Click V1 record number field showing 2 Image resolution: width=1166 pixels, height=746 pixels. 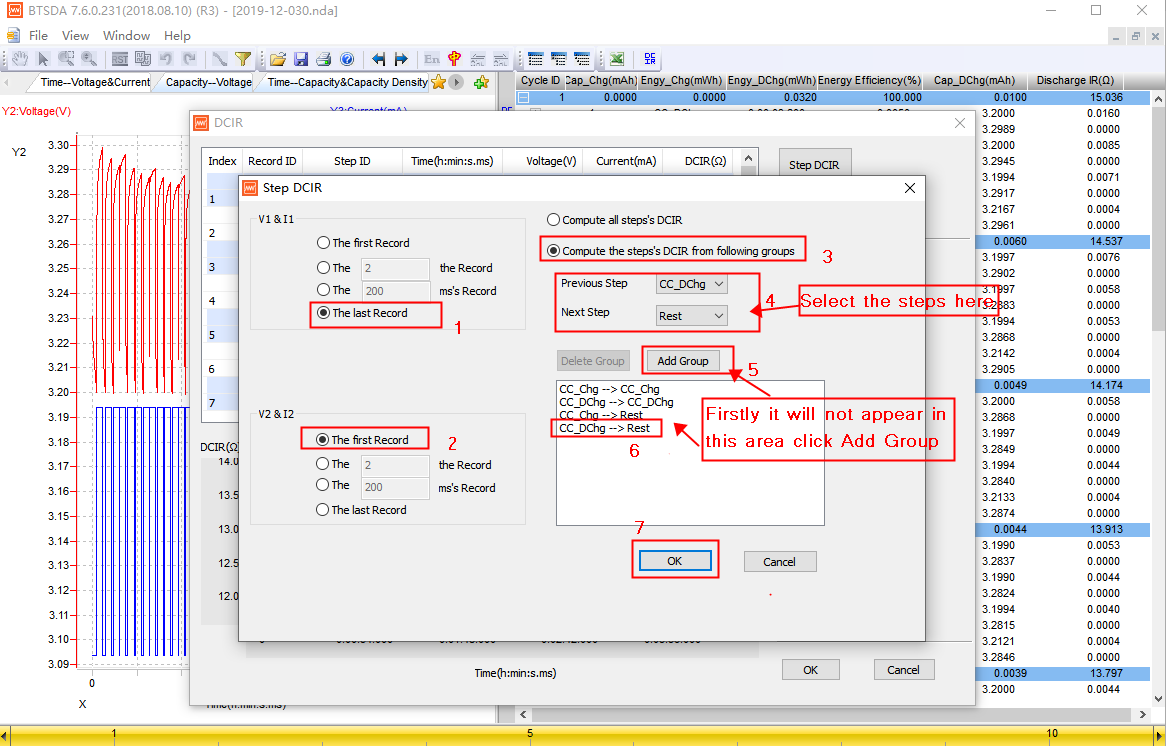[395, 269]
